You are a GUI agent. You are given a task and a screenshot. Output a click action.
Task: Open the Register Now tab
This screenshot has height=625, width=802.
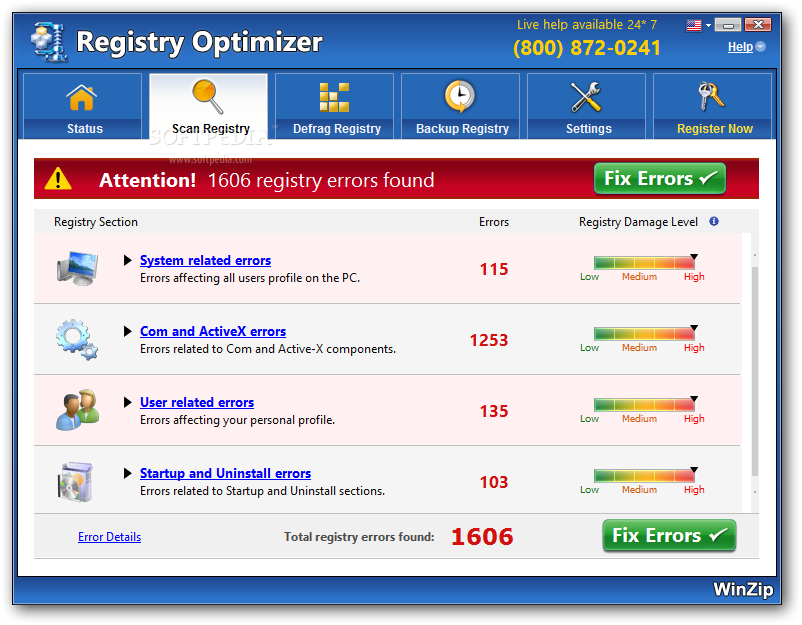(712, 106)
